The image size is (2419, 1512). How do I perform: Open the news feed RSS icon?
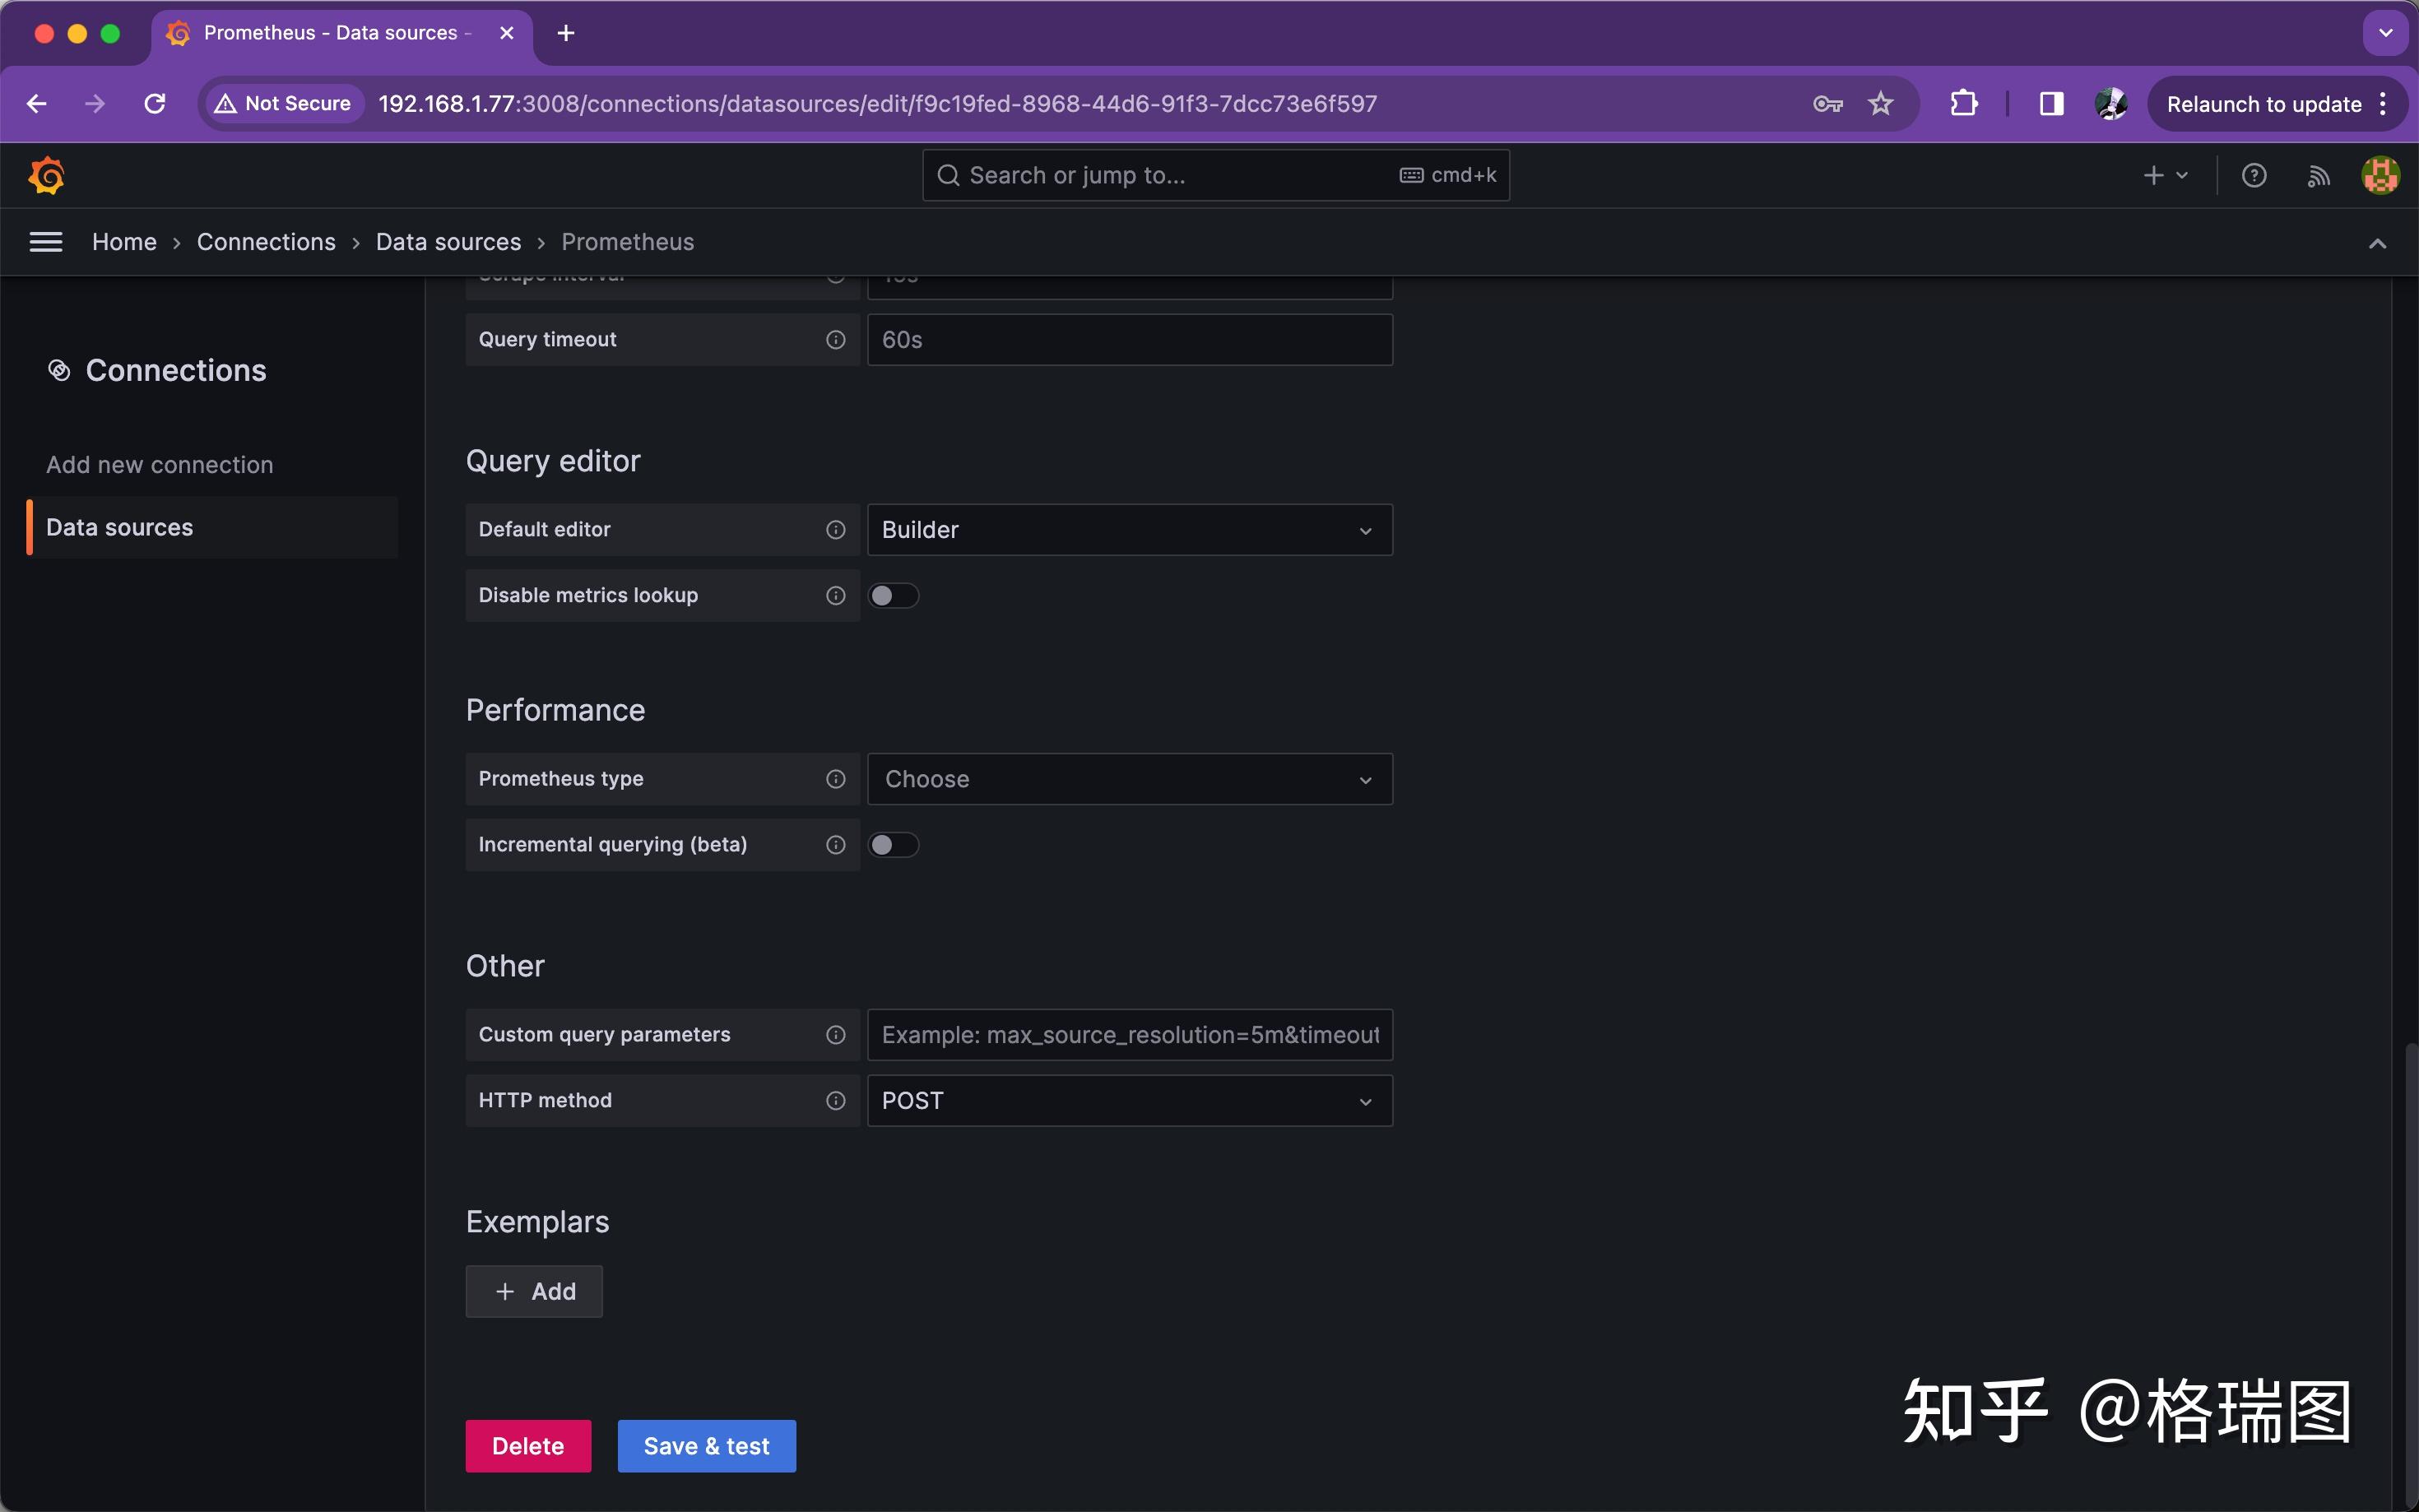tap(2318, 176)
